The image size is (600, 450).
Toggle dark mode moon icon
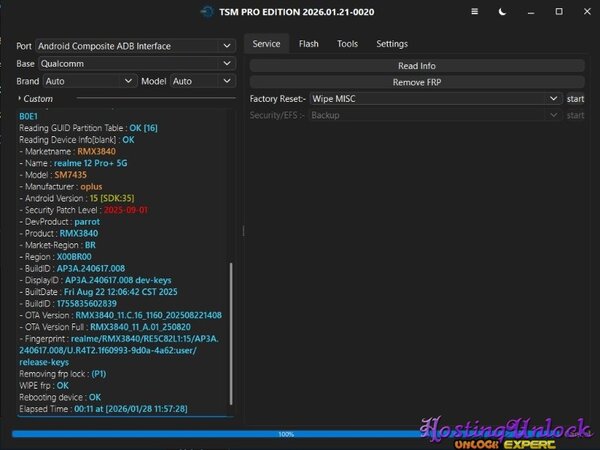tap(505, 12)
